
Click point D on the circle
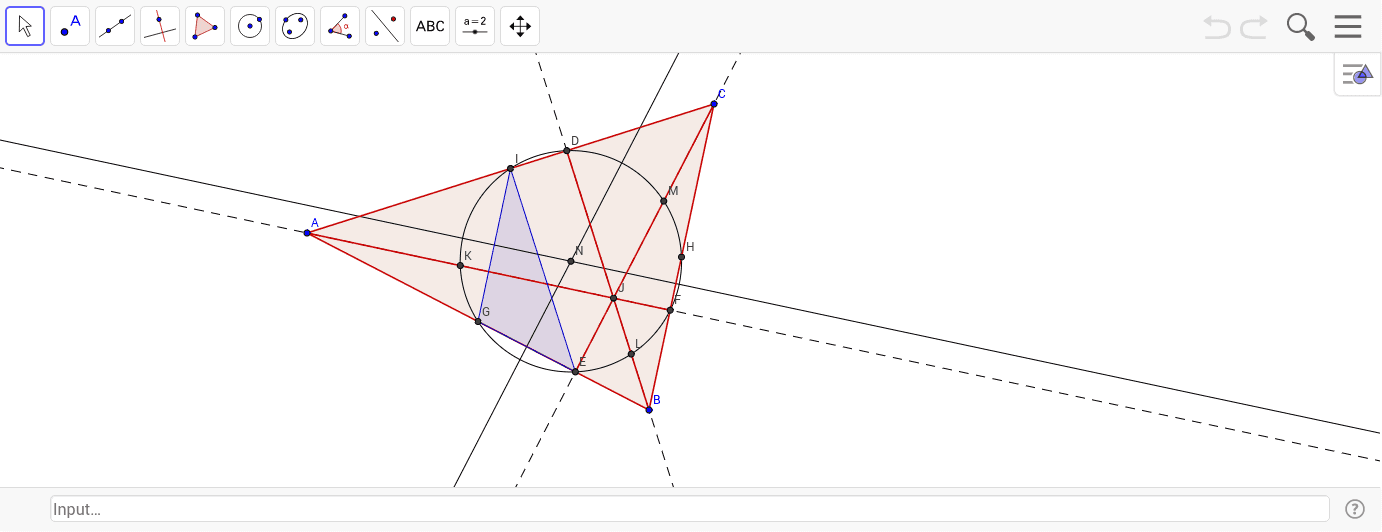[x=567, y=151]
